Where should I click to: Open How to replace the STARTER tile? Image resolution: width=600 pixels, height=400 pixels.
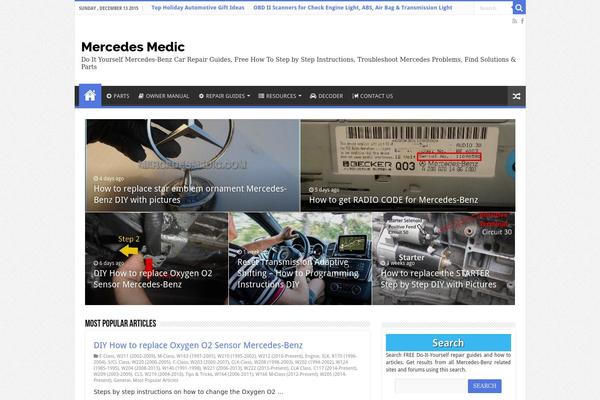point(443,259)
